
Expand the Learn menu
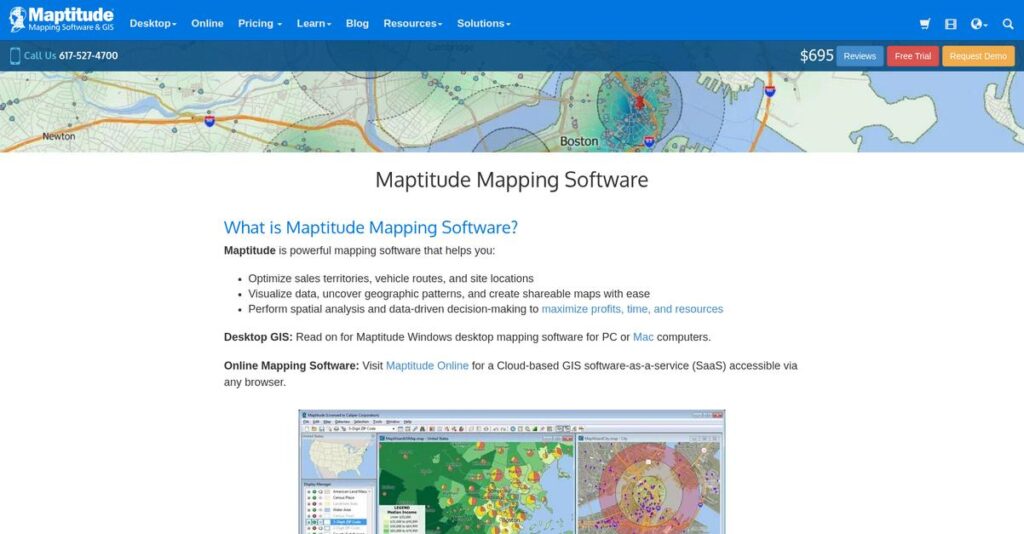pos(314,24)
